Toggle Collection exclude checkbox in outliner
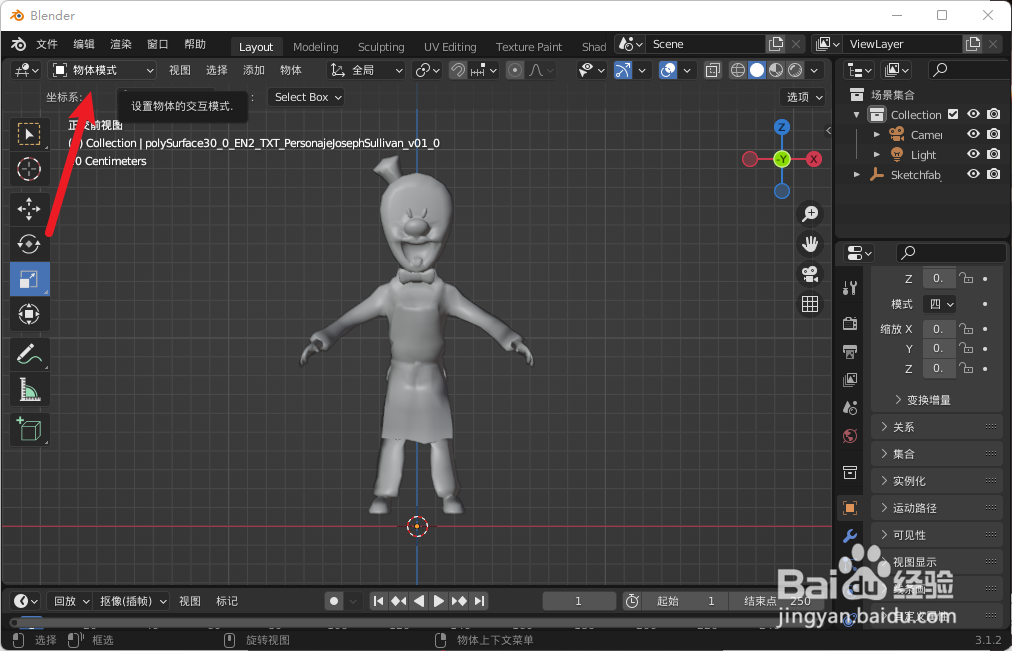Screen dimensions: 1012x651 click(x=953, y=114)
